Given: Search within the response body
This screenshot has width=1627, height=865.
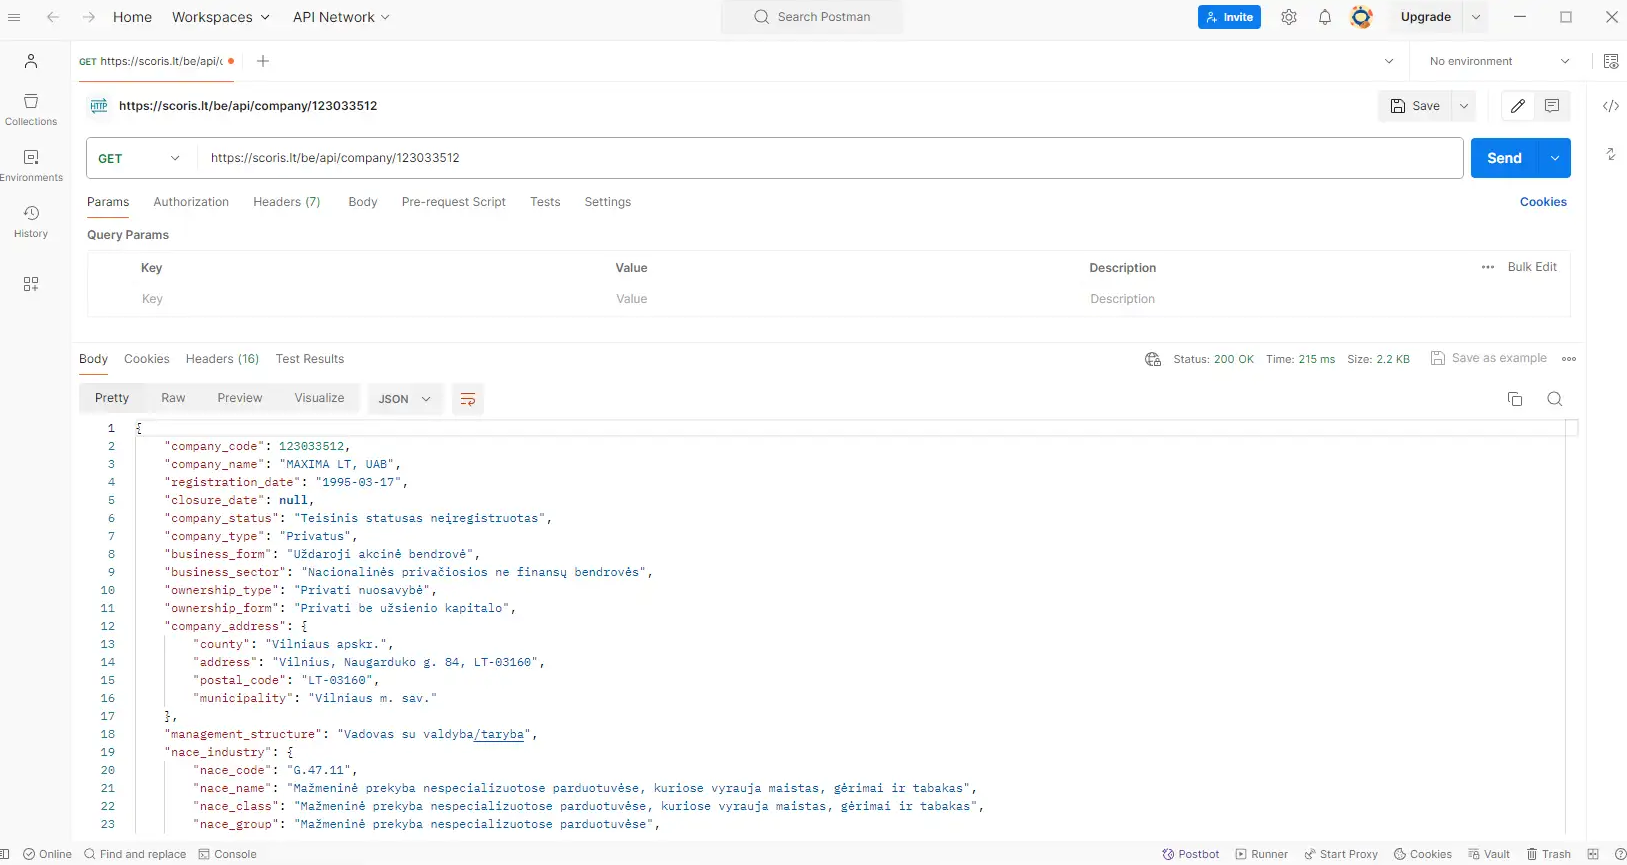Looking at the screenshot, I should [x=1555, y=399].
